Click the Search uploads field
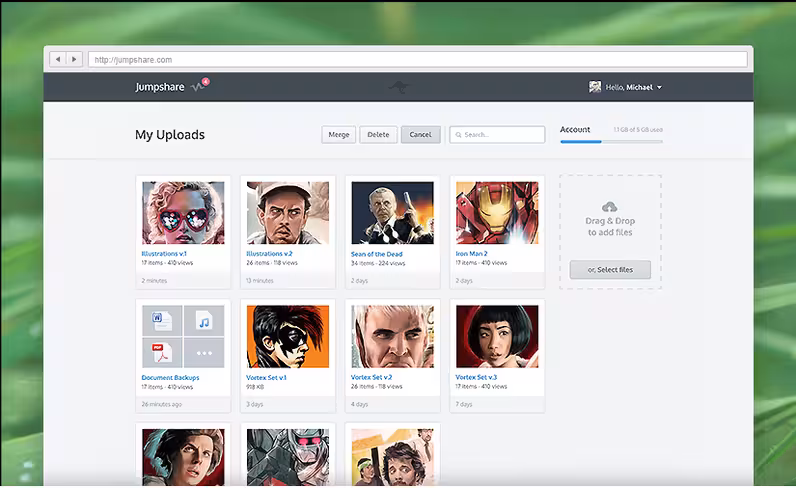The width and height of the screenshot is (796, 488). tap(497, 135)
